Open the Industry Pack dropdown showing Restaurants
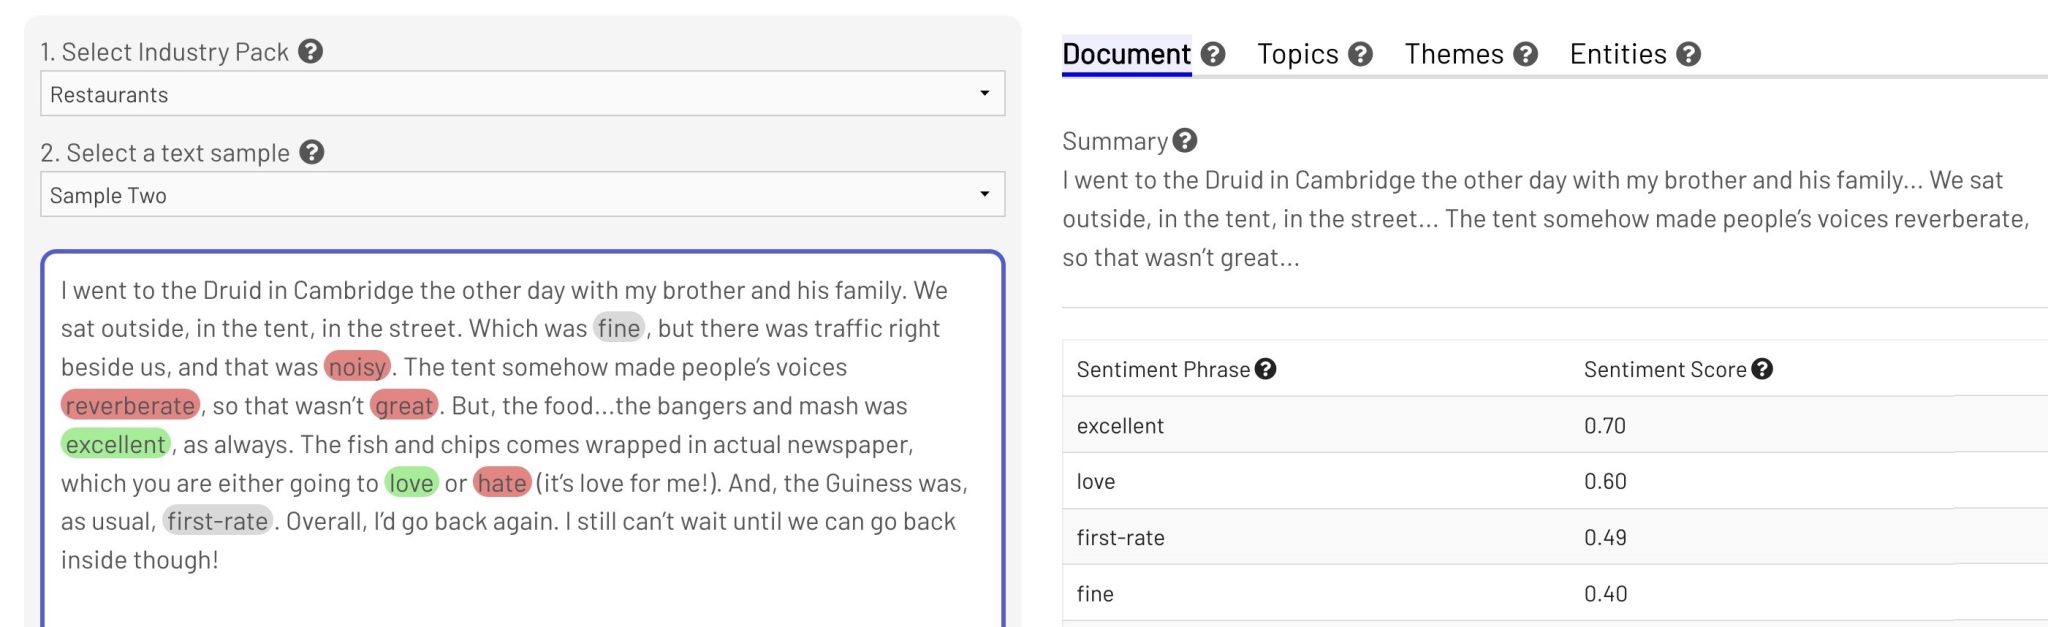This screenshot has height=627, width=2048. tap(520, 94)
